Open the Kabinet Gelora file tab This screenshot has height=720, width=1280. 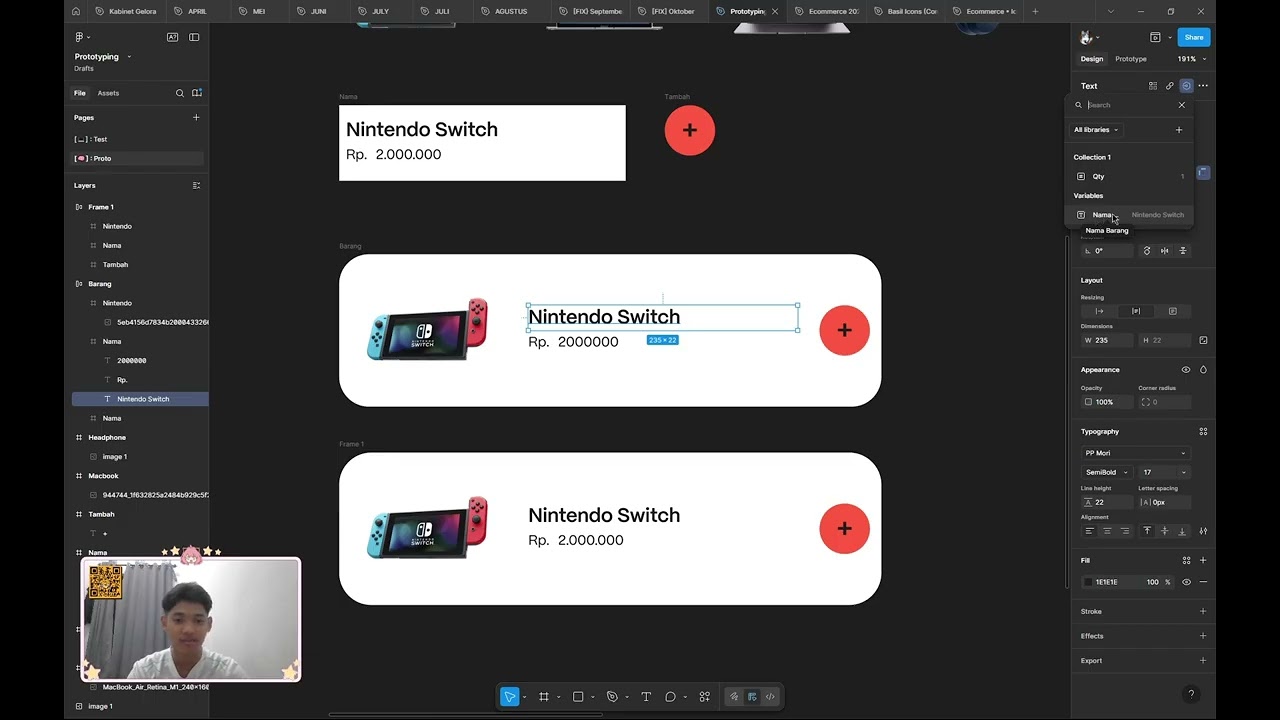click(x=127, y=11)
